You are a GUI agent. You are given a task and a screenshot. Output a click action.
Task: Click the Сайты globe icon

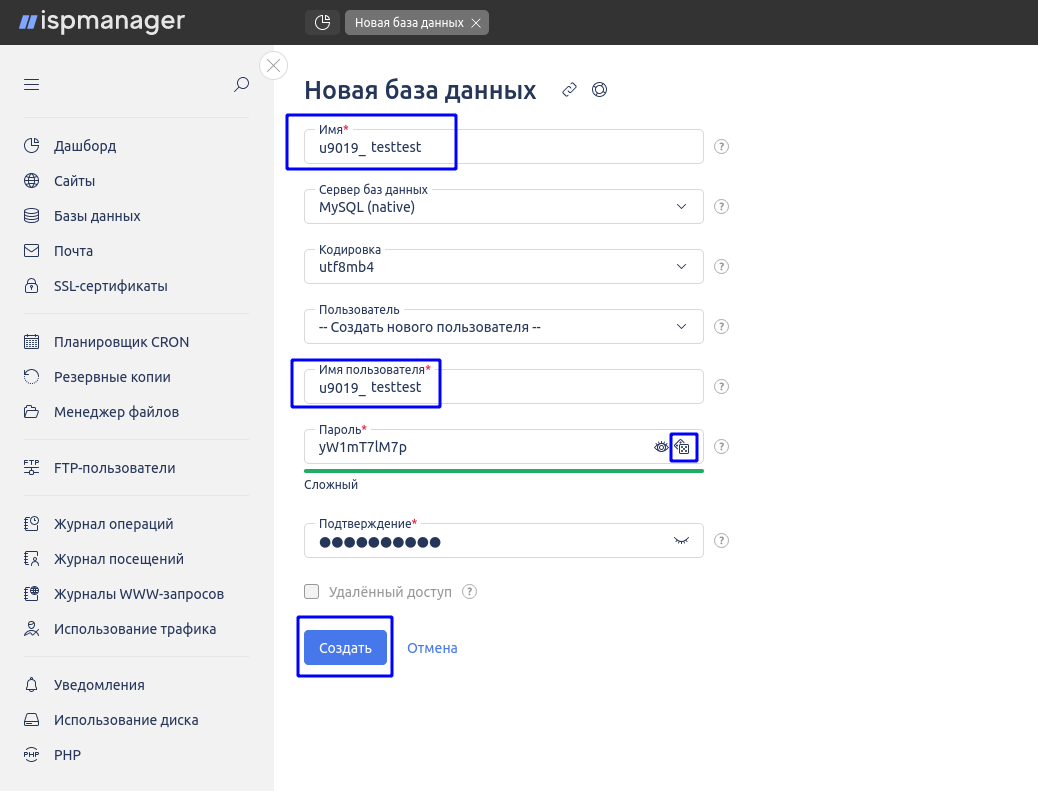coord(31,181)
